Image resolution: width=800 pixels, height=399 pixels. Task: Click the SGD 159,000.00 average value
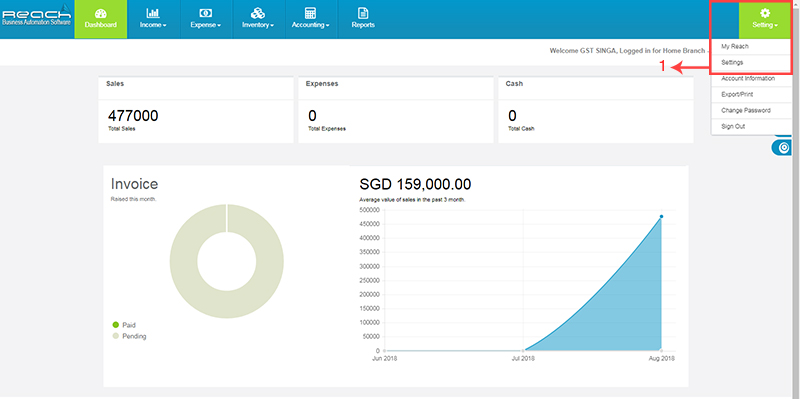(415, 184)
